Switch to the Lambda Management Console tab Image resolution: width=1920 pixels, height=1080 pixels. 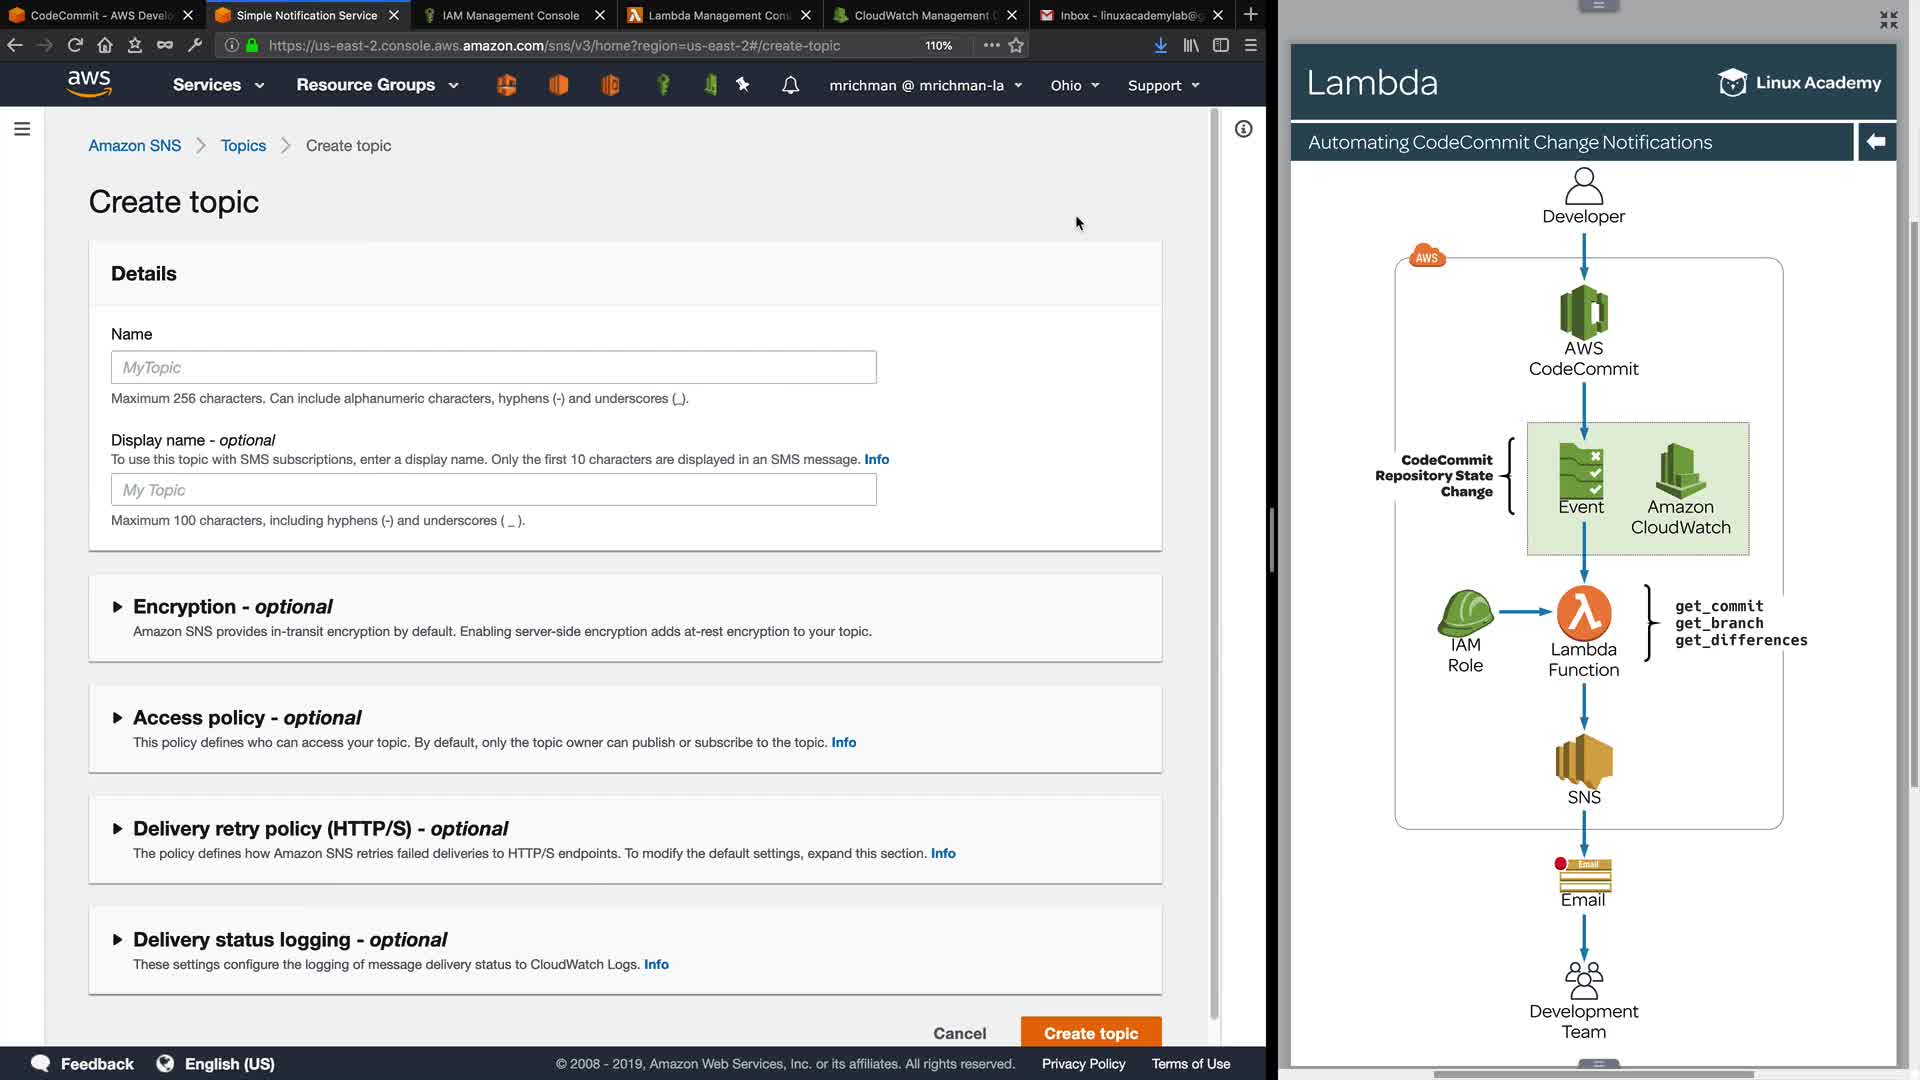tap(718, 15)
